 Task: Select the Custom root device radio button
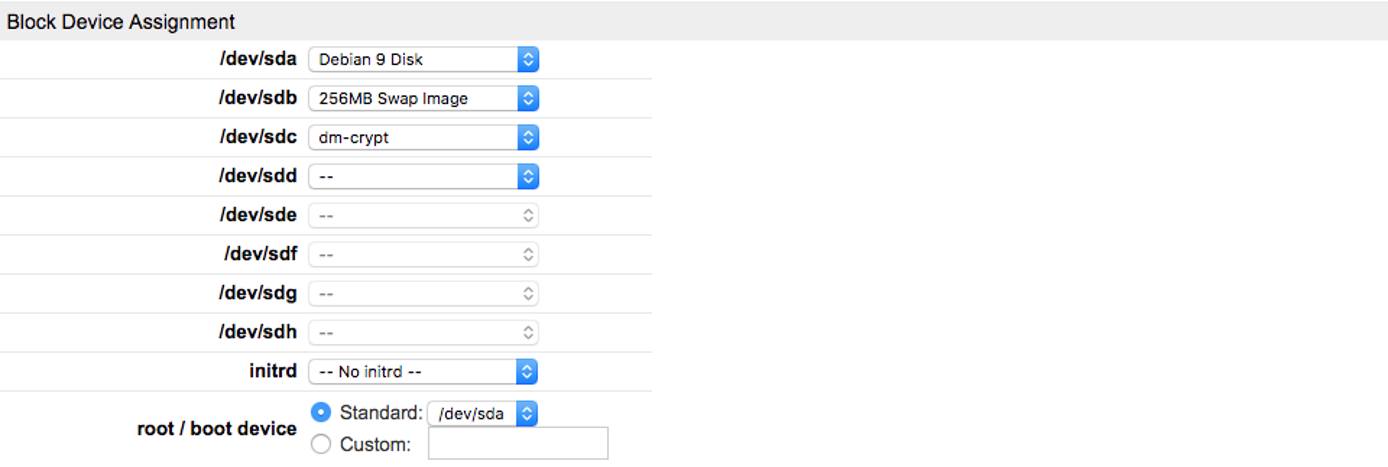click(321, 445)
